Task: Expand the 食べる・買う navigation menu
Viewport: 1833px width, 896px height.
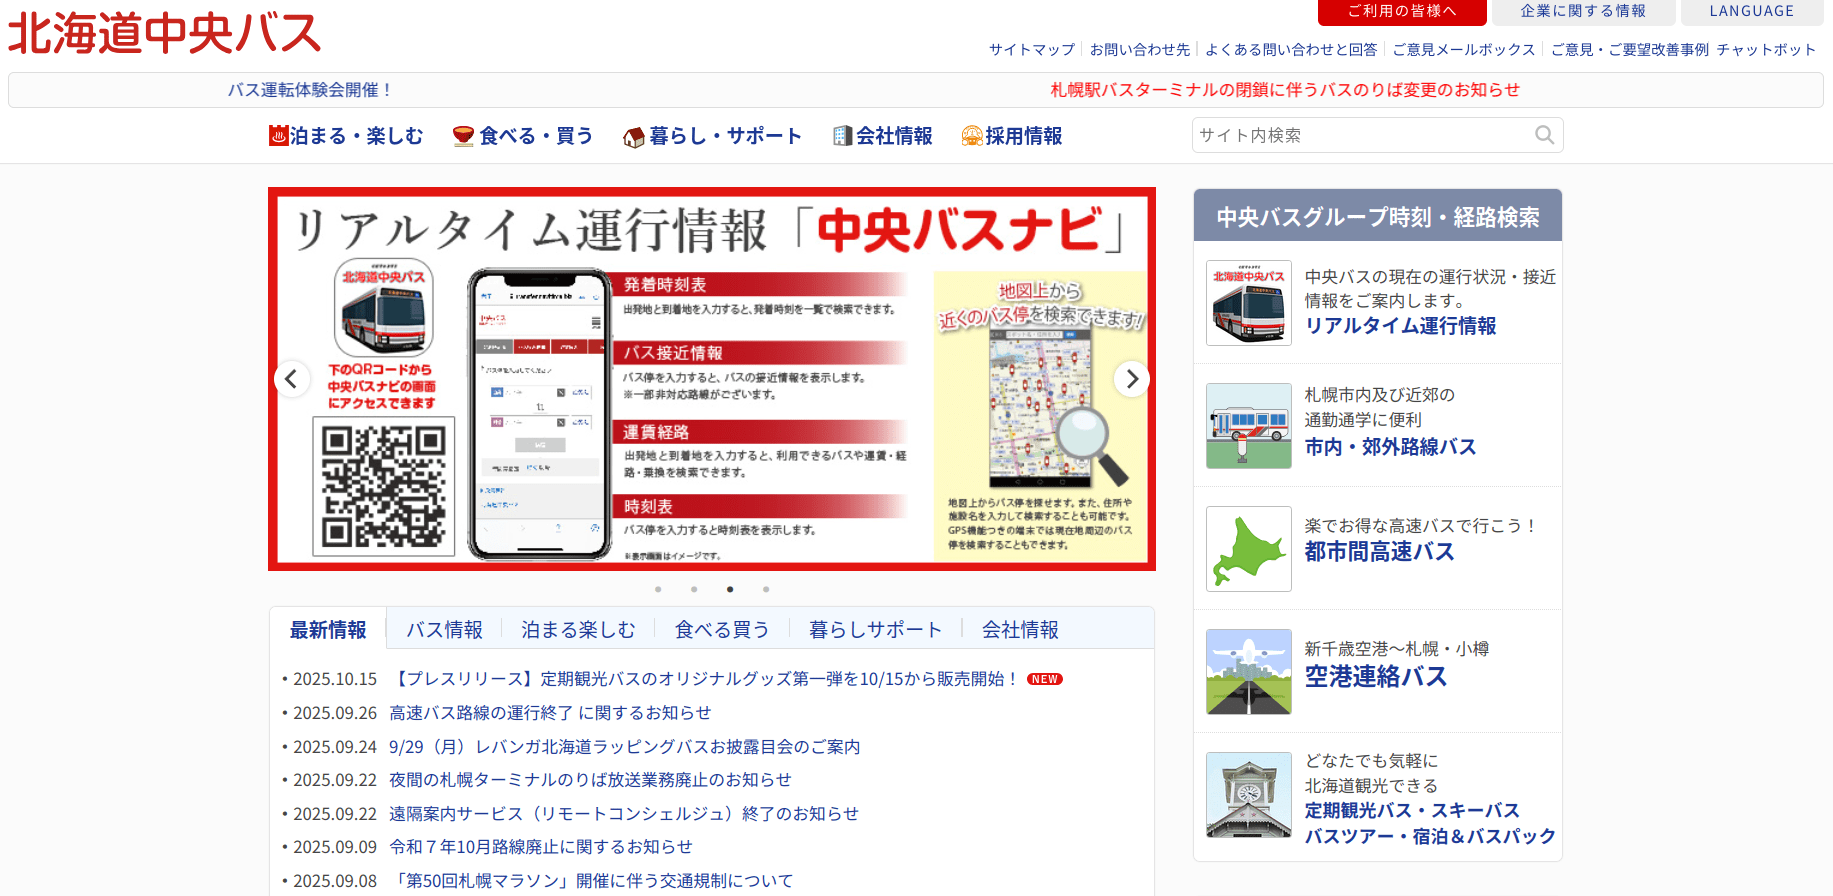Action: click(523, 136)
